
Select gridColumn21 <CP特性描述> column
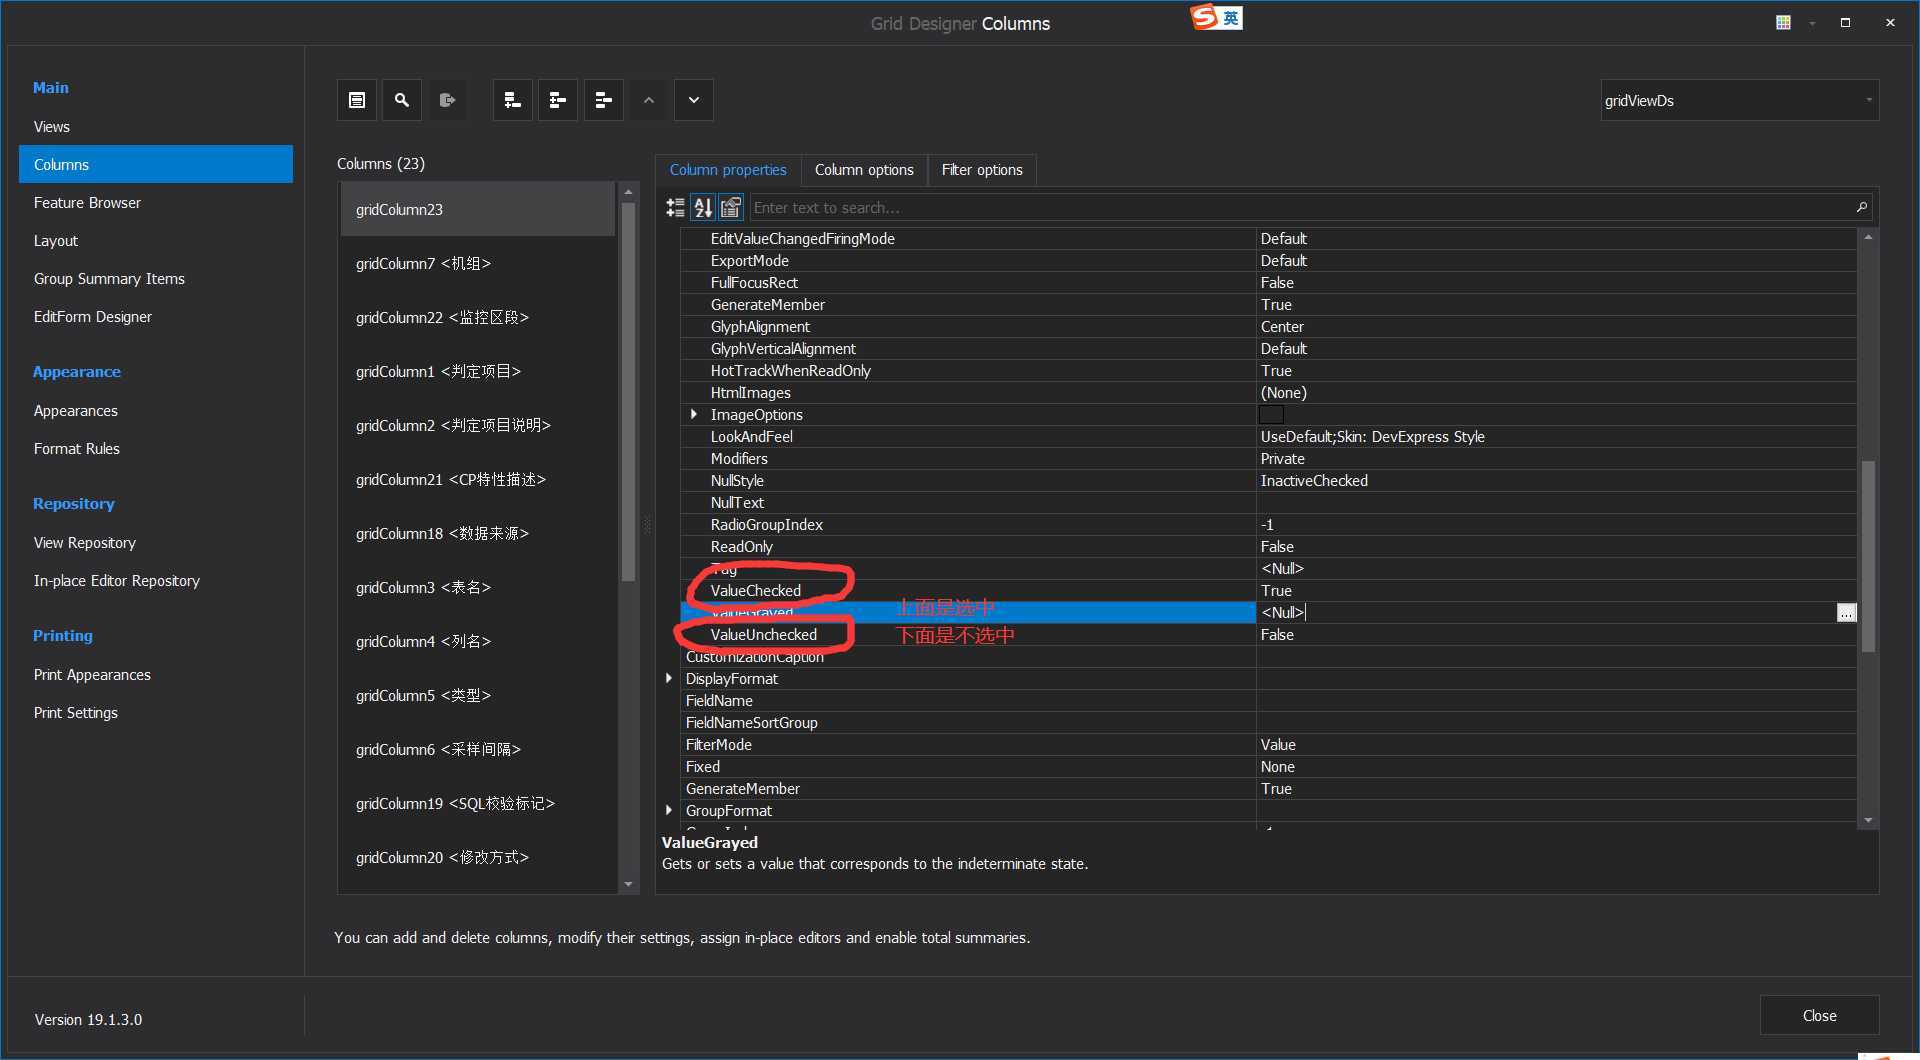[x=478, y=479]
